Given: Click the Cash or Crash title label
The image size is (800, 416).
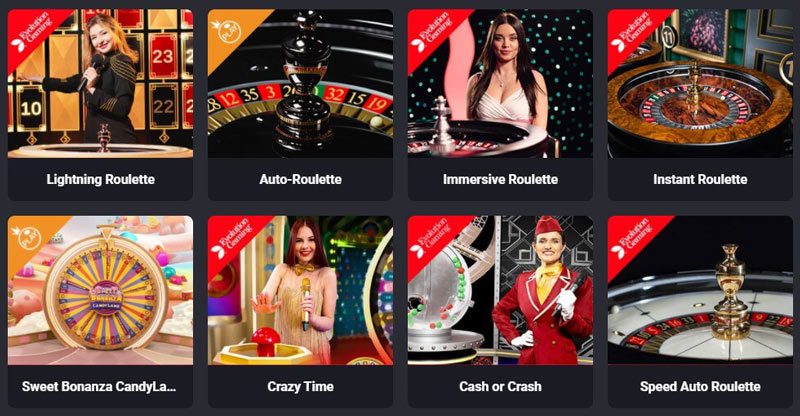Looking at the screenshot, I should tap(501, 386).
